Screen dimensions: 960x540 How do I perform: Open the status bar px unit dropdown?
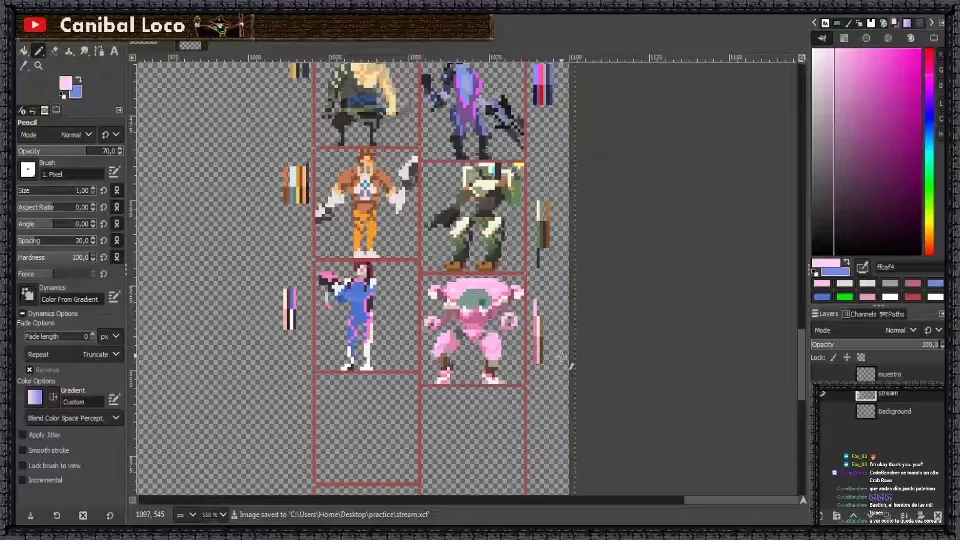click(186, 515)
